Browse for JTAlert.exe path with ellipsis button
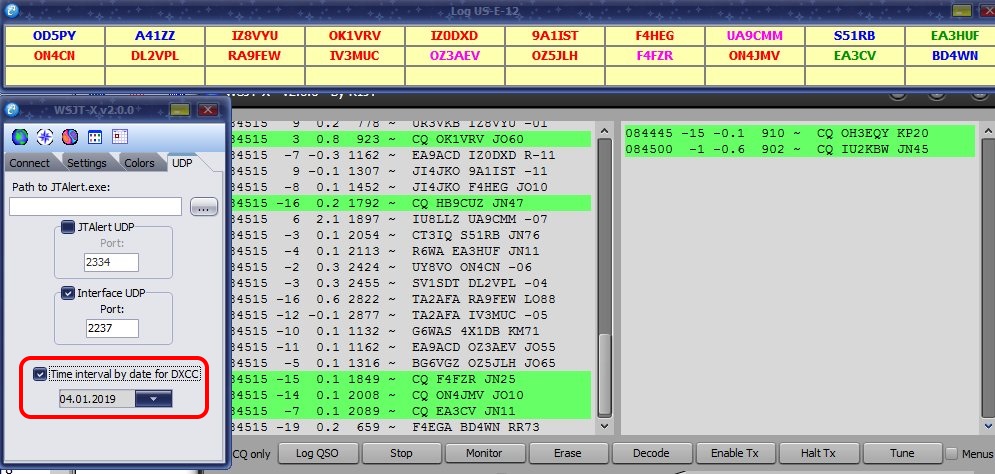 click(x=203, y=207)
